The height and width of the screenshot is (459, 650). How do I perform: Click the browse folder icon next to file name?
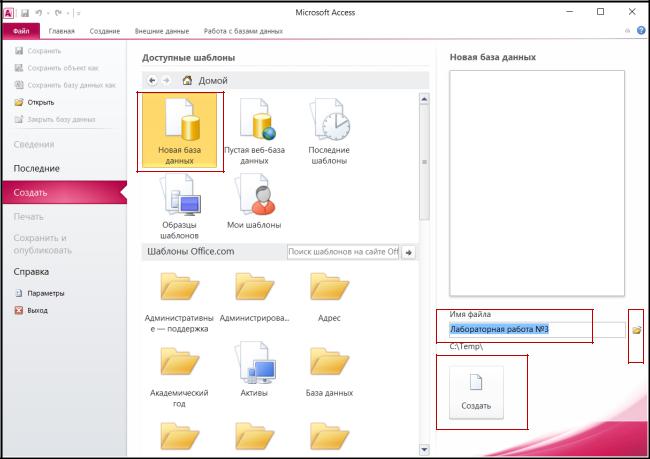636,330
